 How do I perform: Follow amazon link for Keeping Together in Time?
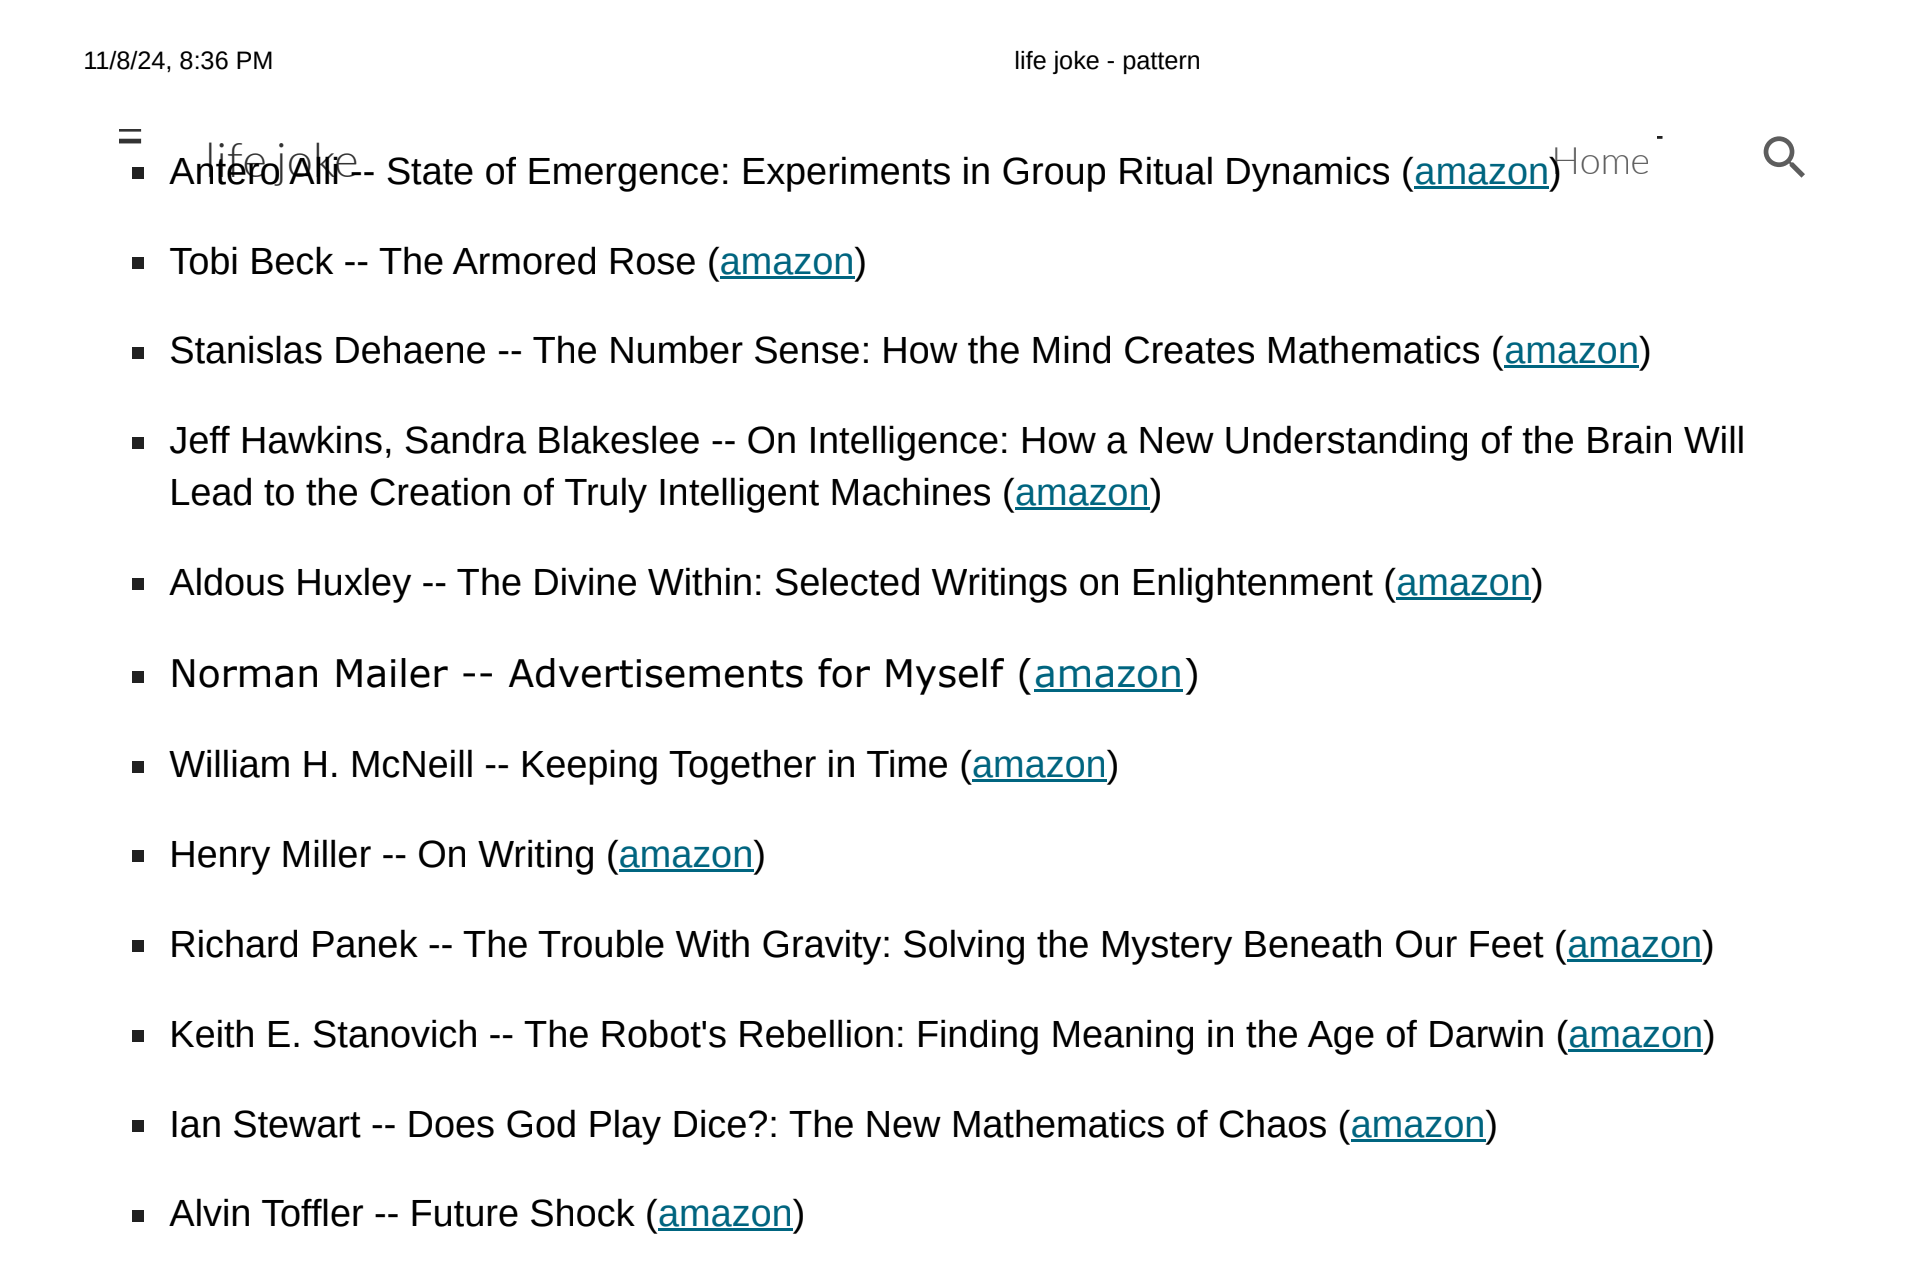(1039, 765)
